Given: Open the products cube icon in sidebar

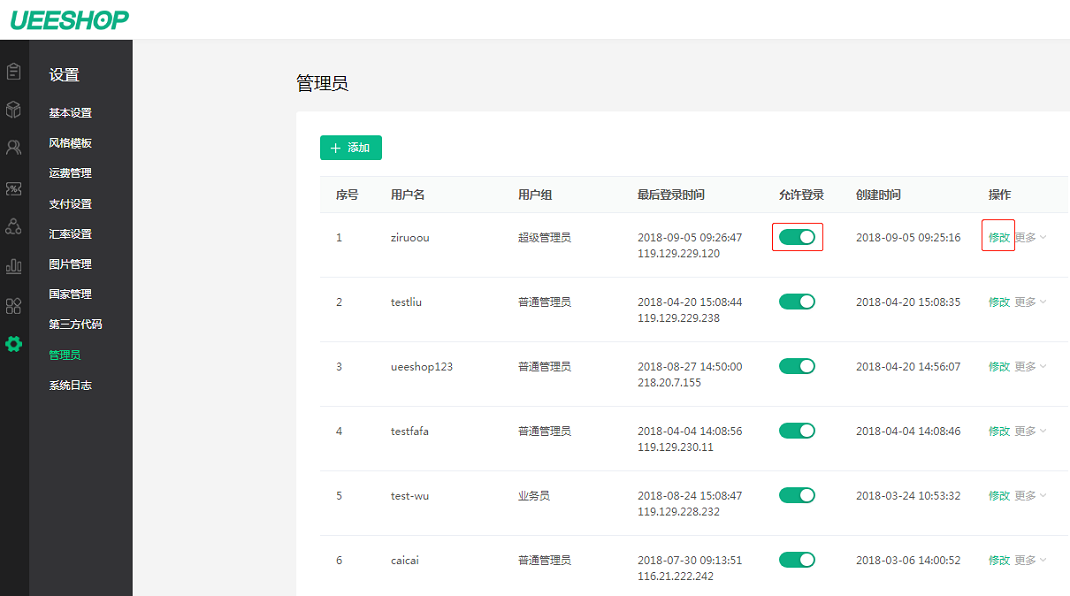Looking at the screenshot, I should coord(14,109).
